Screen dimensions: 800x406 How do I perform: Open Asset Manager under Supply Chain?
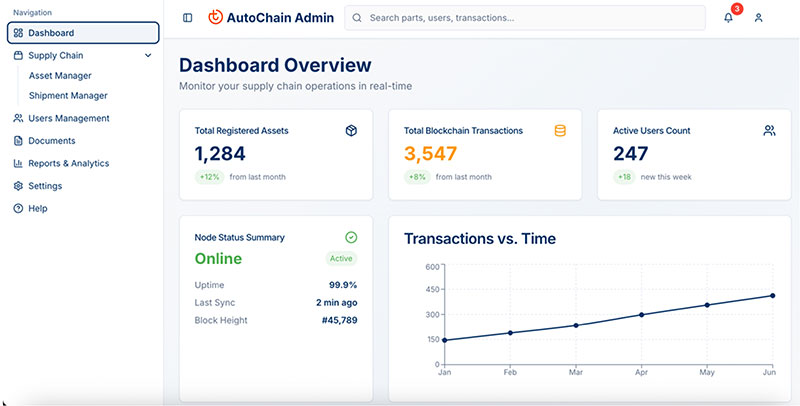[x=60, y=75]
